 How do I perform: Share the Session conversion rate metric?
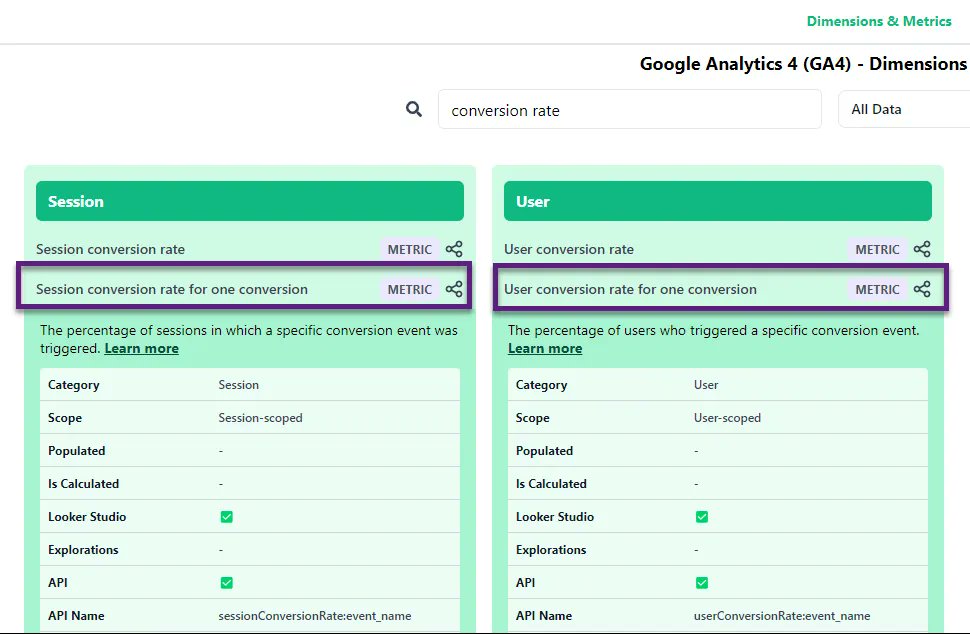tap(454, 249)
